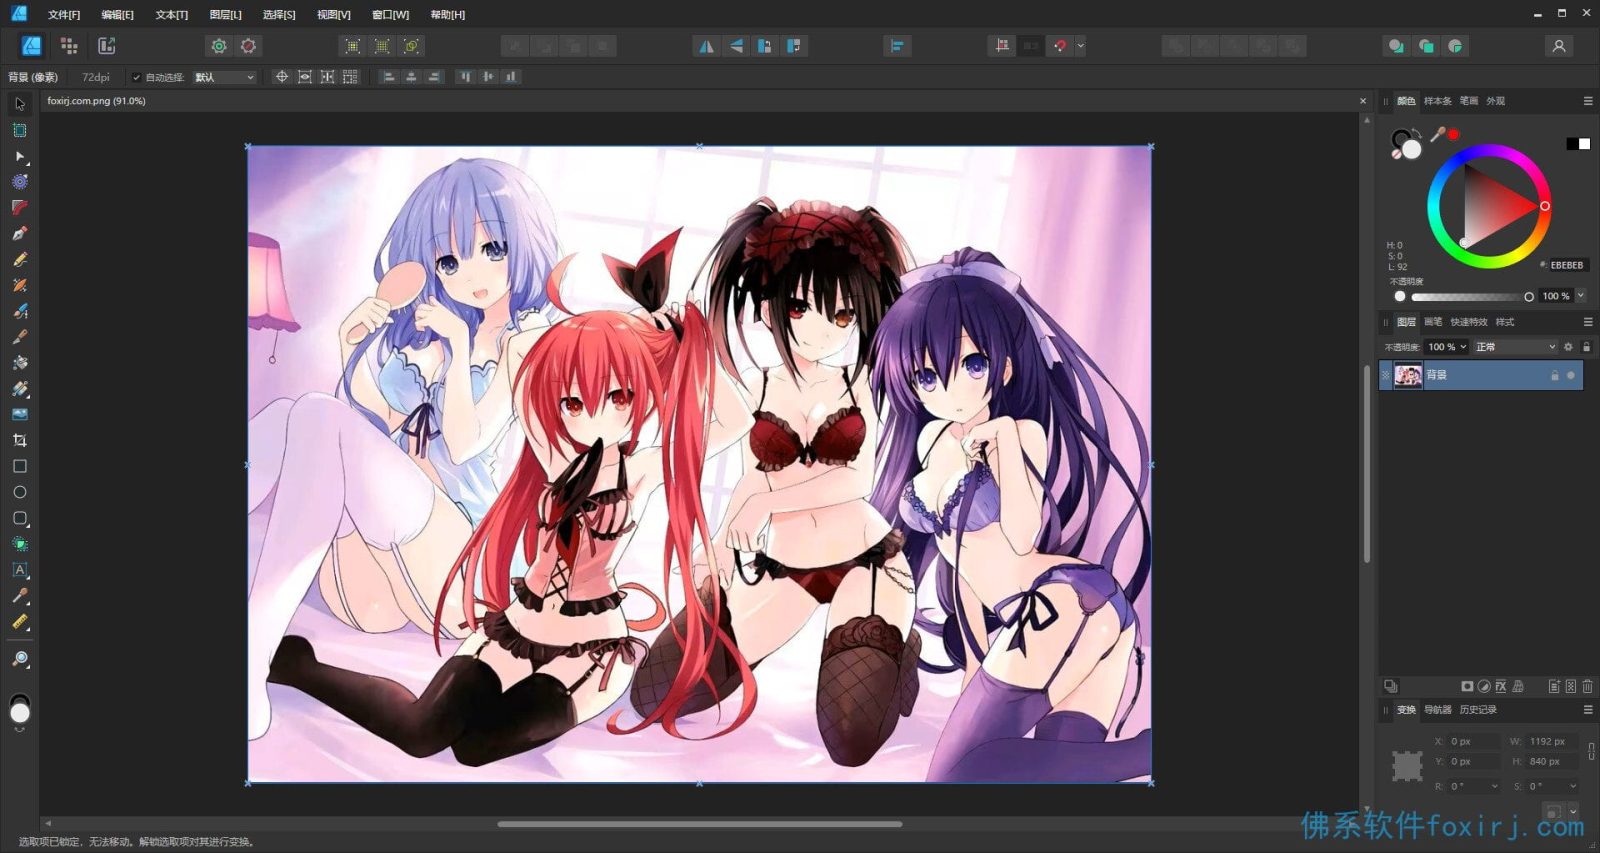Image resolution: width=1600 pixels, height=853 pixels.
Task: Select the Zoom magnifier tool
Action: point(19,659)
